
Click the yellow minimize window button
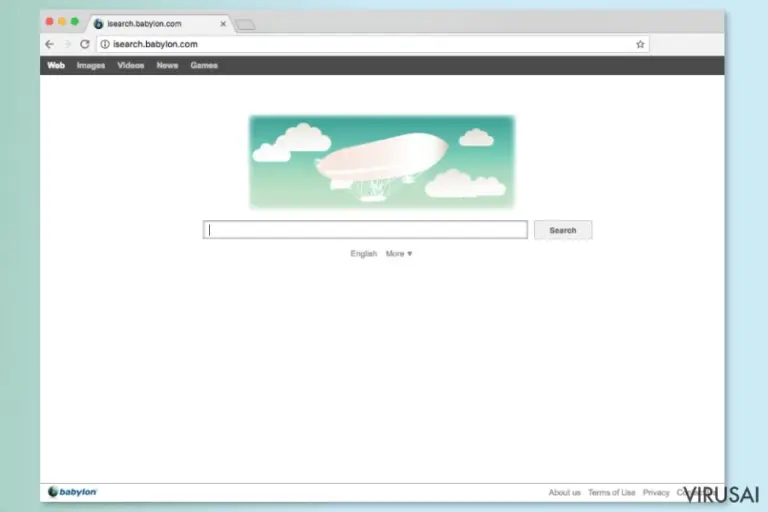click(x=62, y=22)
